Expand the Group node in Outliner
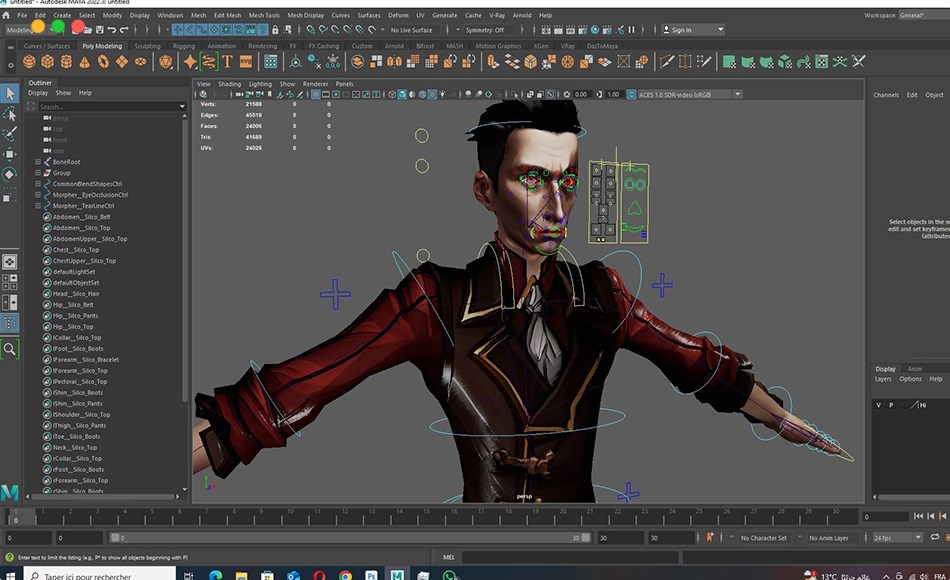Screen dimensions: 950x580 click(38, 173)
